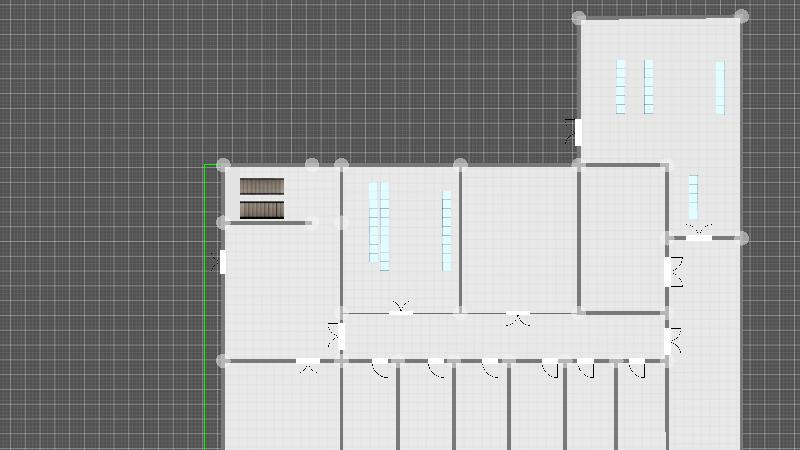Select the single tall shelf right of the double shelf

[x=446, y=230]
